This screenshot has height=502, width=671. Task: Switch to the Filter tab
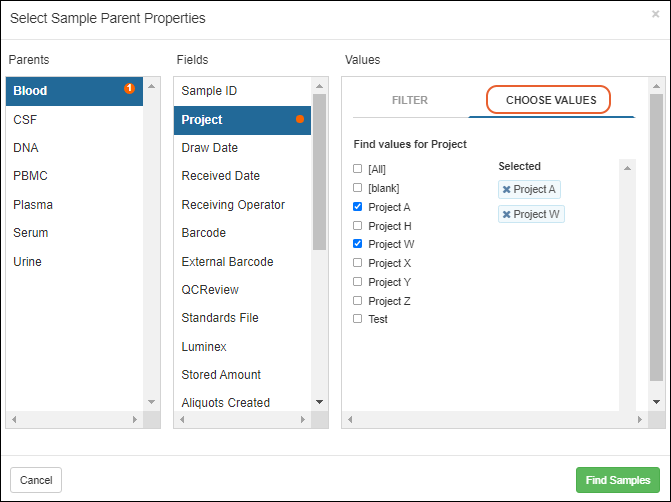coord(410,101)
